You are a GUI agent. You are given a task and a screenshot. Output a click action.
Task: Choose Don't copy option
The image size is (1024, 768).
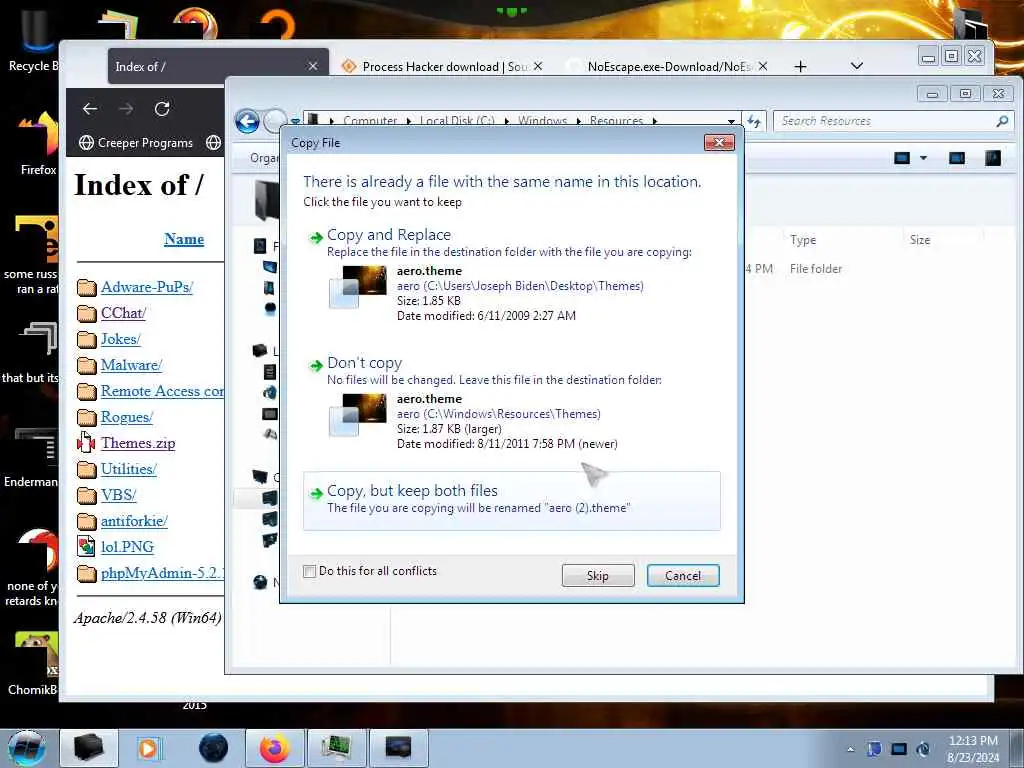point(511,403)
